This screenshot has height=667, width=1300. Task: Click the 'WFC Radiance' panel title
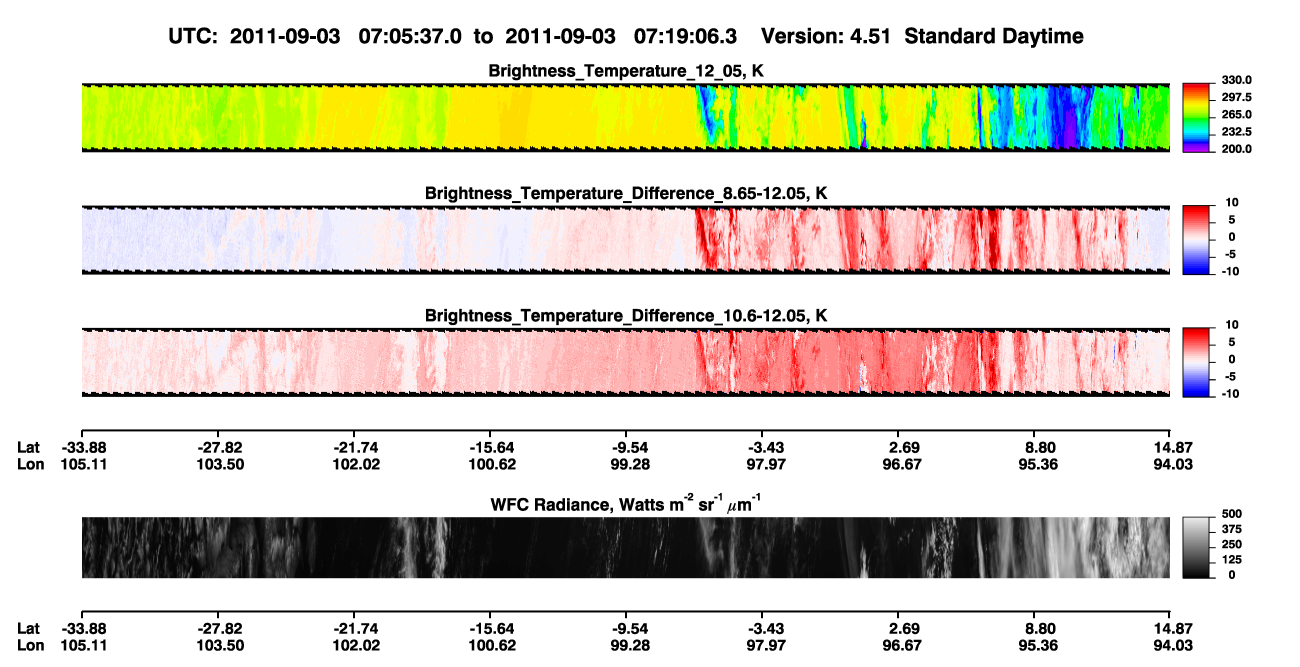(x=626, y=503)
